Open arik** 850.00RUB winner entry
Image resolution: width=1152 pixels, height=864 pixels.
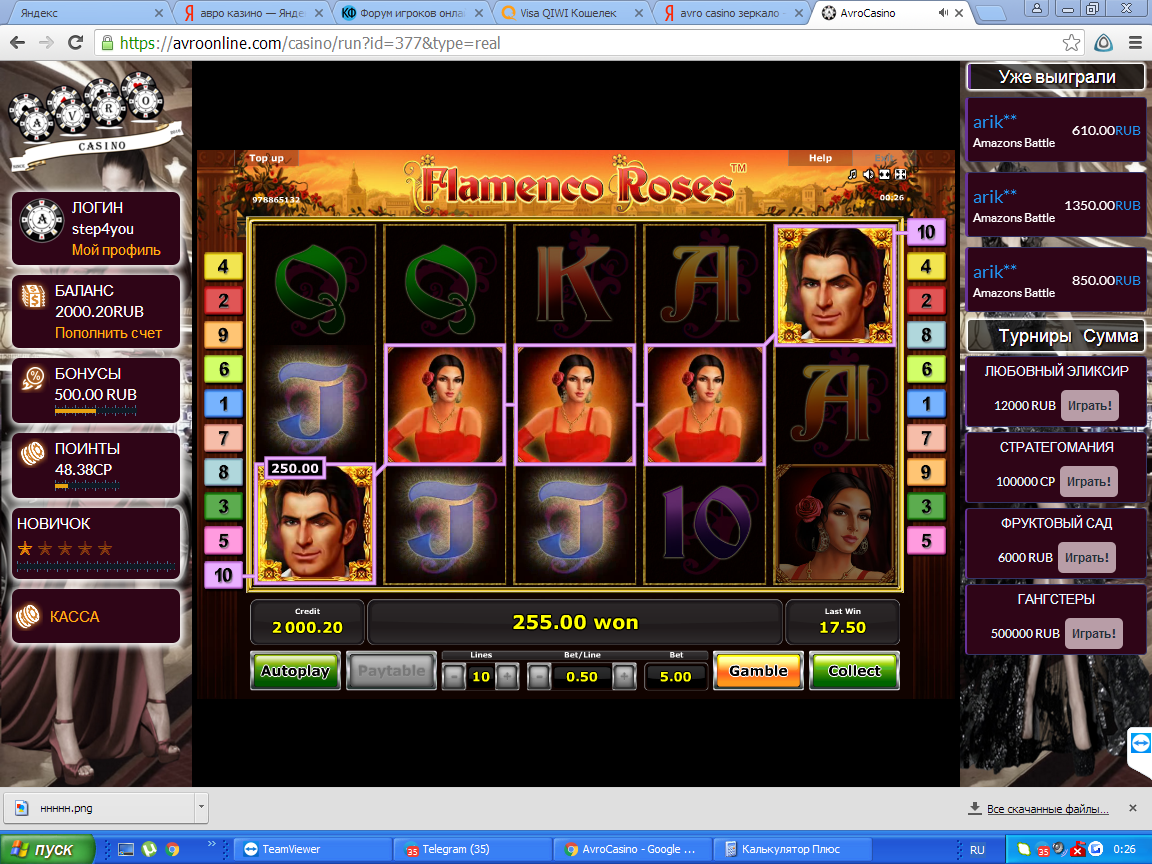pyautogui.click(x=1056, y=281)
